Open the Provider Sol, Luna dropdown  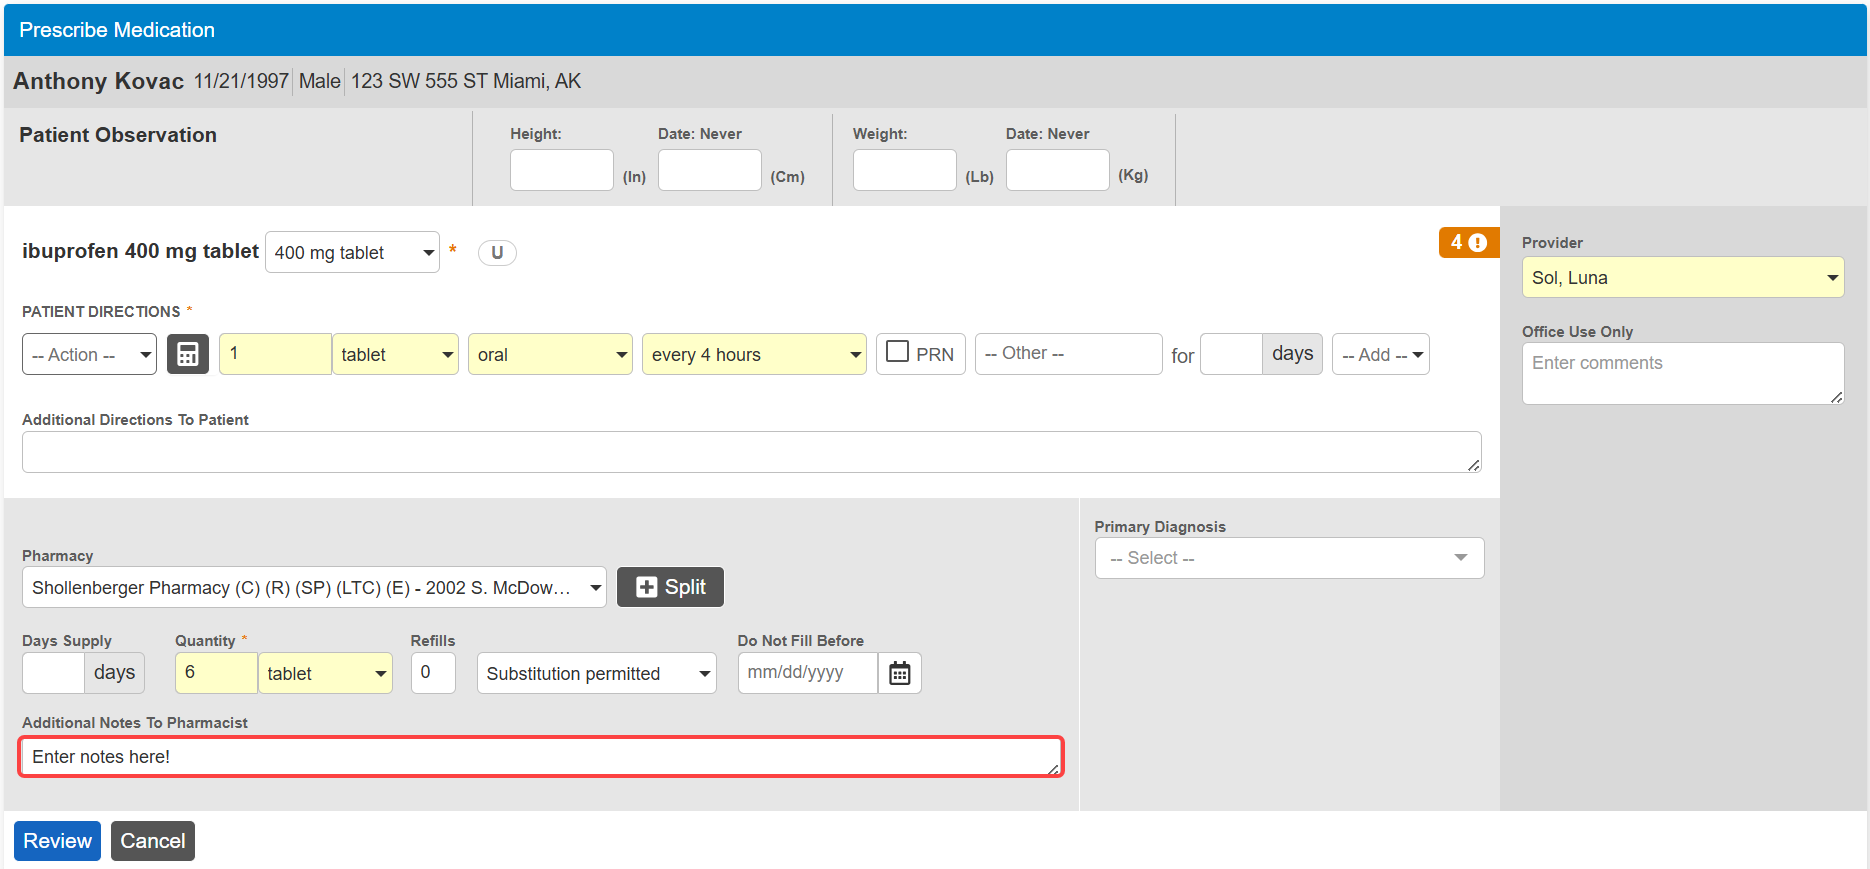tap(1682, 278)
